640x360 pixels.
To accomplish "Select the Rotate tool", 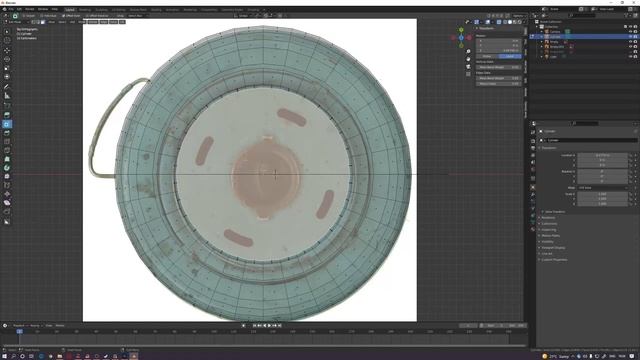I will 7,59.
